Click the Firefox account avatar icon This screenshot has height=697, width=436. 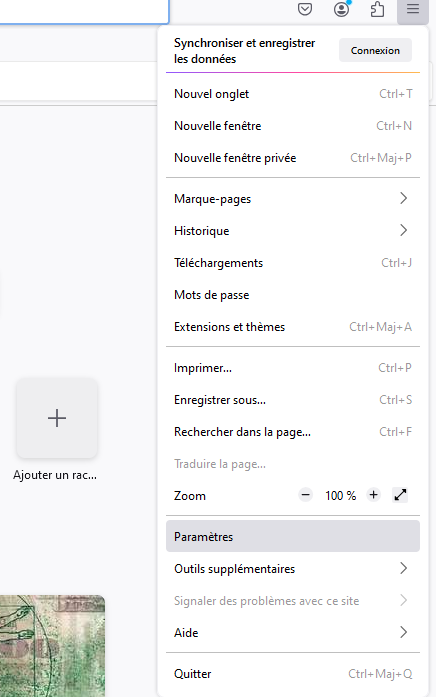coord(341,9)
